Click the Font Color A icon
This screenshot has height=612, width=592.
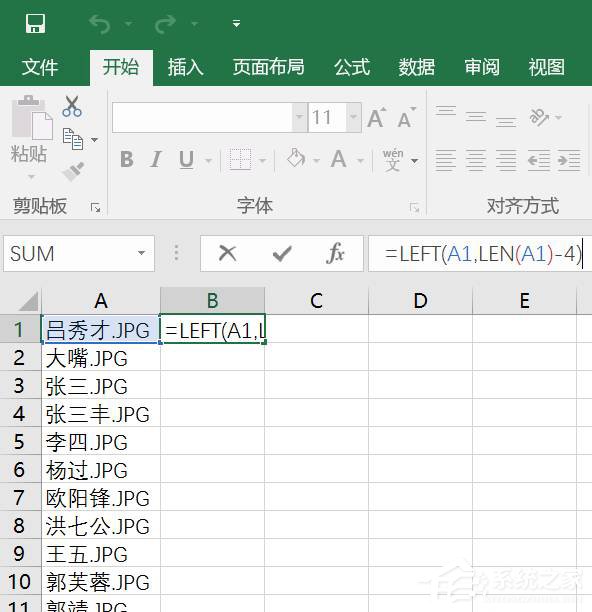click(x=339, y=159)
